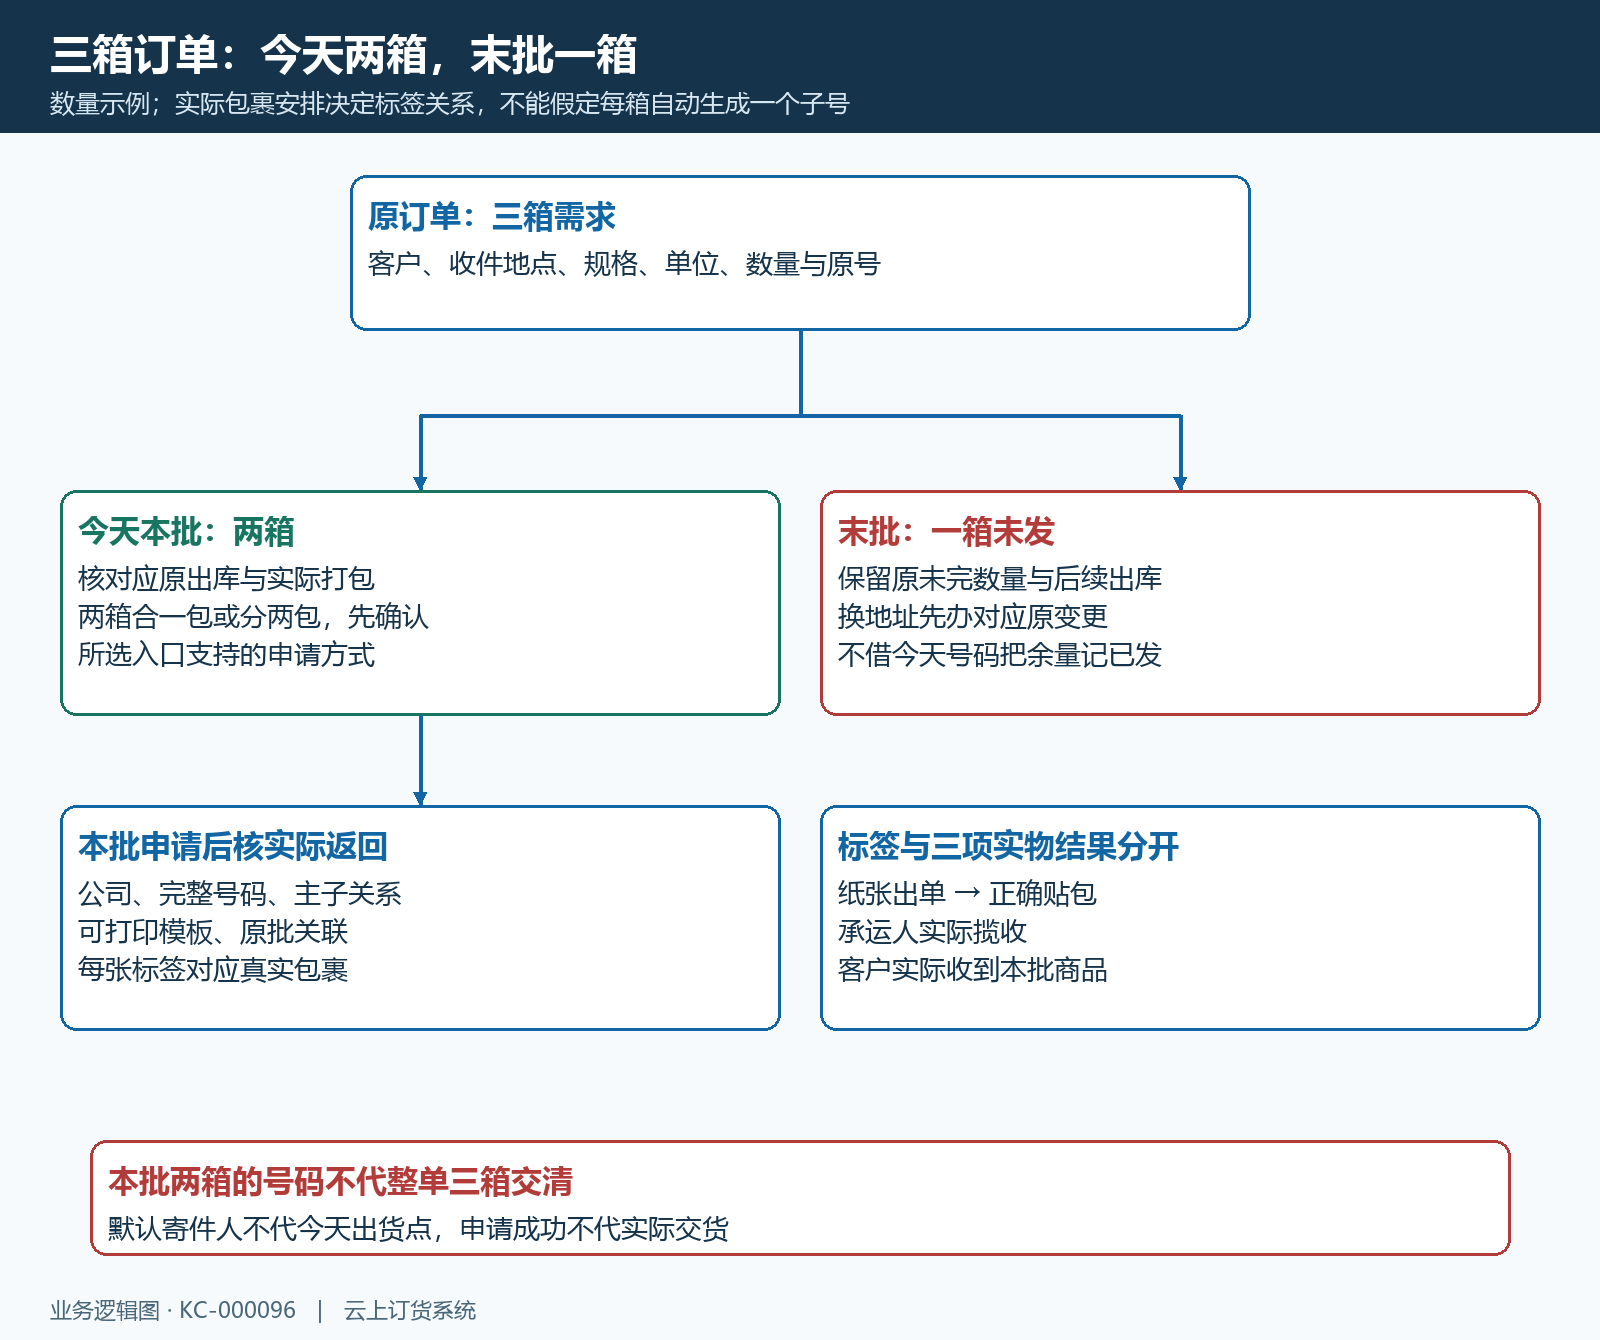Click the line 客户、收件地点、规格、单位、数量与原号
Viewport: 1600px width, 1340px height.
624,264
